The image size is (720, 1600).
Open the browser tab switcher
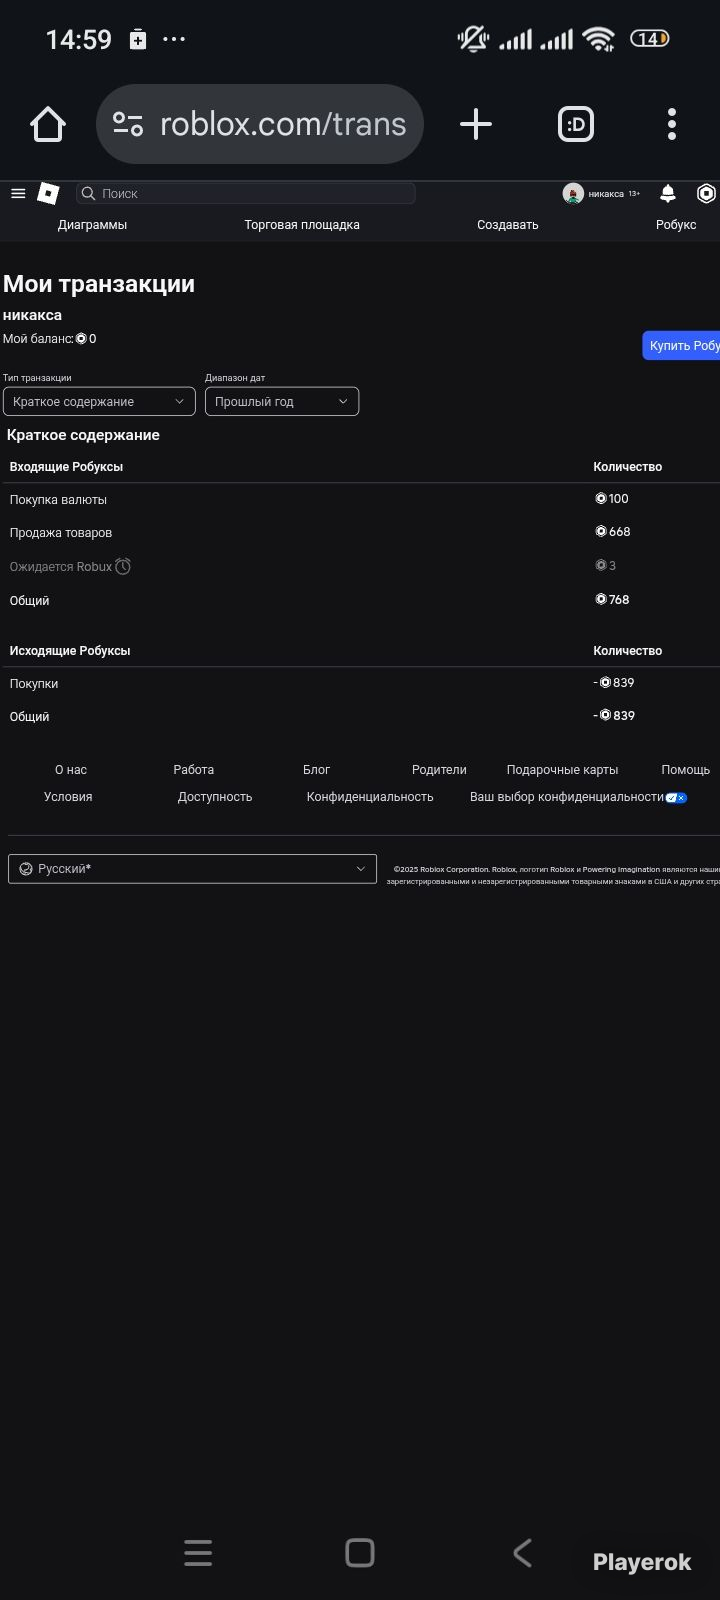pos(576,124)
